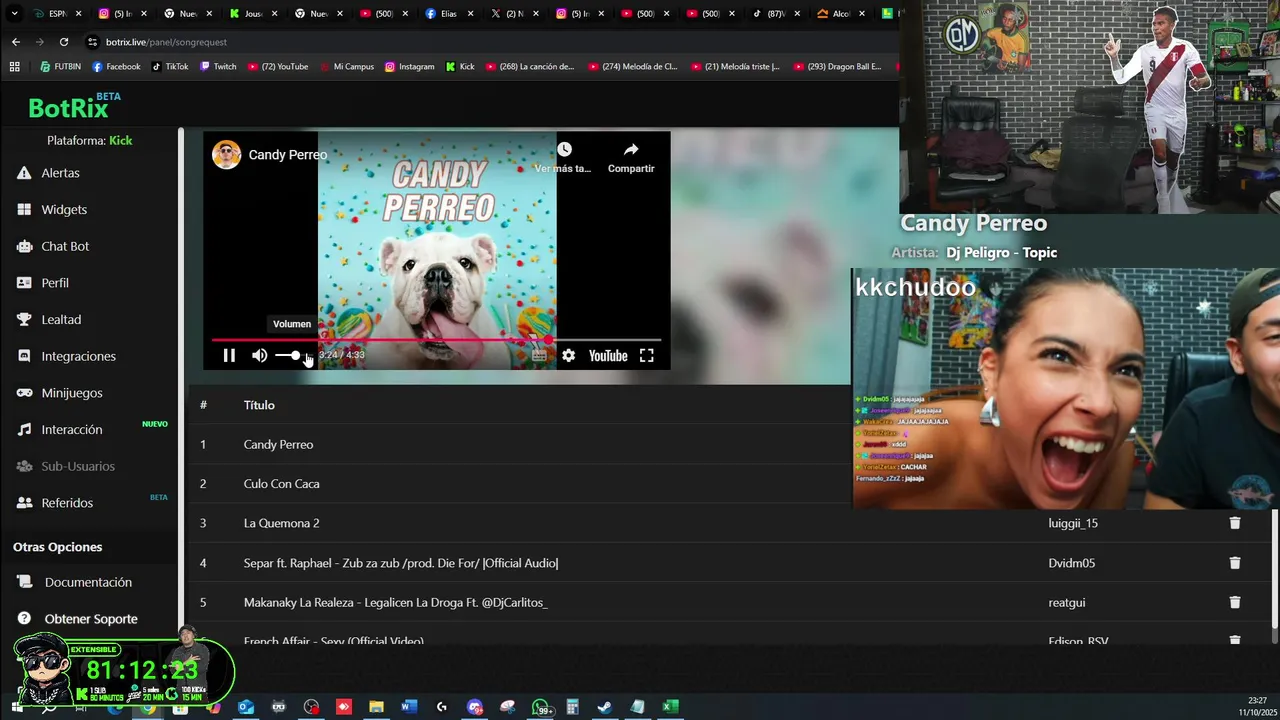Seek on the red video progress bar

pyautogui.click(x=436, y=340)
